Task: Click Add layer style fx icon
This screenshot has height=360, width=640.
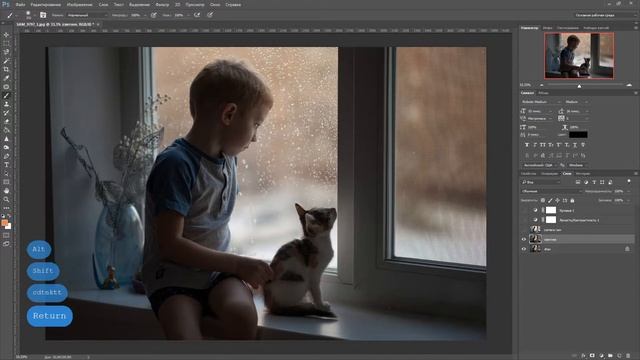Action: [583, 356]
